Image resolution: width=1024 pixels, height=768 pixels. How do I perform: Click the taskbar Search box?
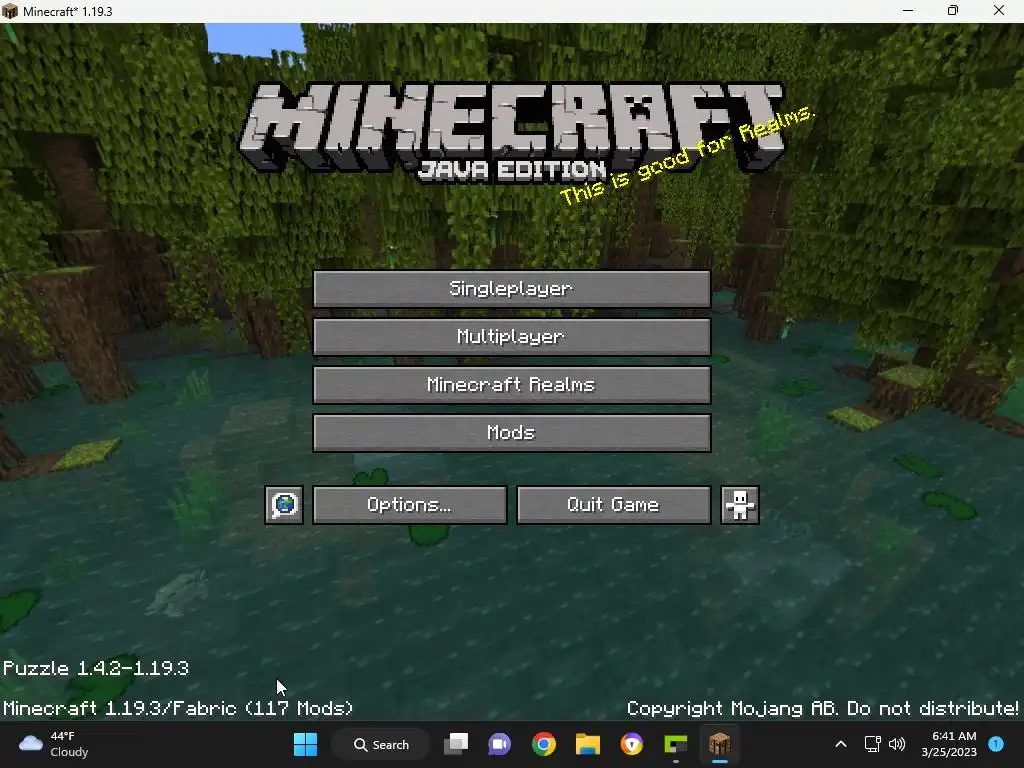[381, 744]
